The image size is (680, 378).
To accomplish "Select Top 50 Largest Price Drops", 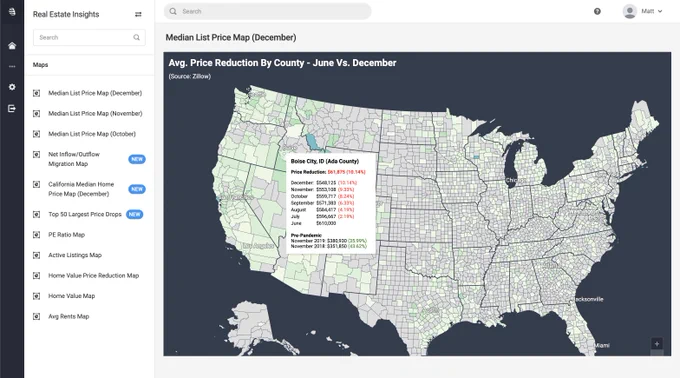I will pyautogui.click(x=85, y=214).
